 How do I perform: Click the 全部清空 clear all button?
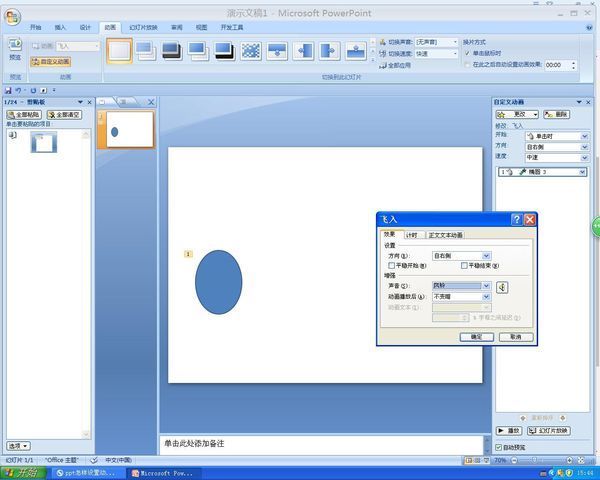pyautogui.click(x=67, y=115)
